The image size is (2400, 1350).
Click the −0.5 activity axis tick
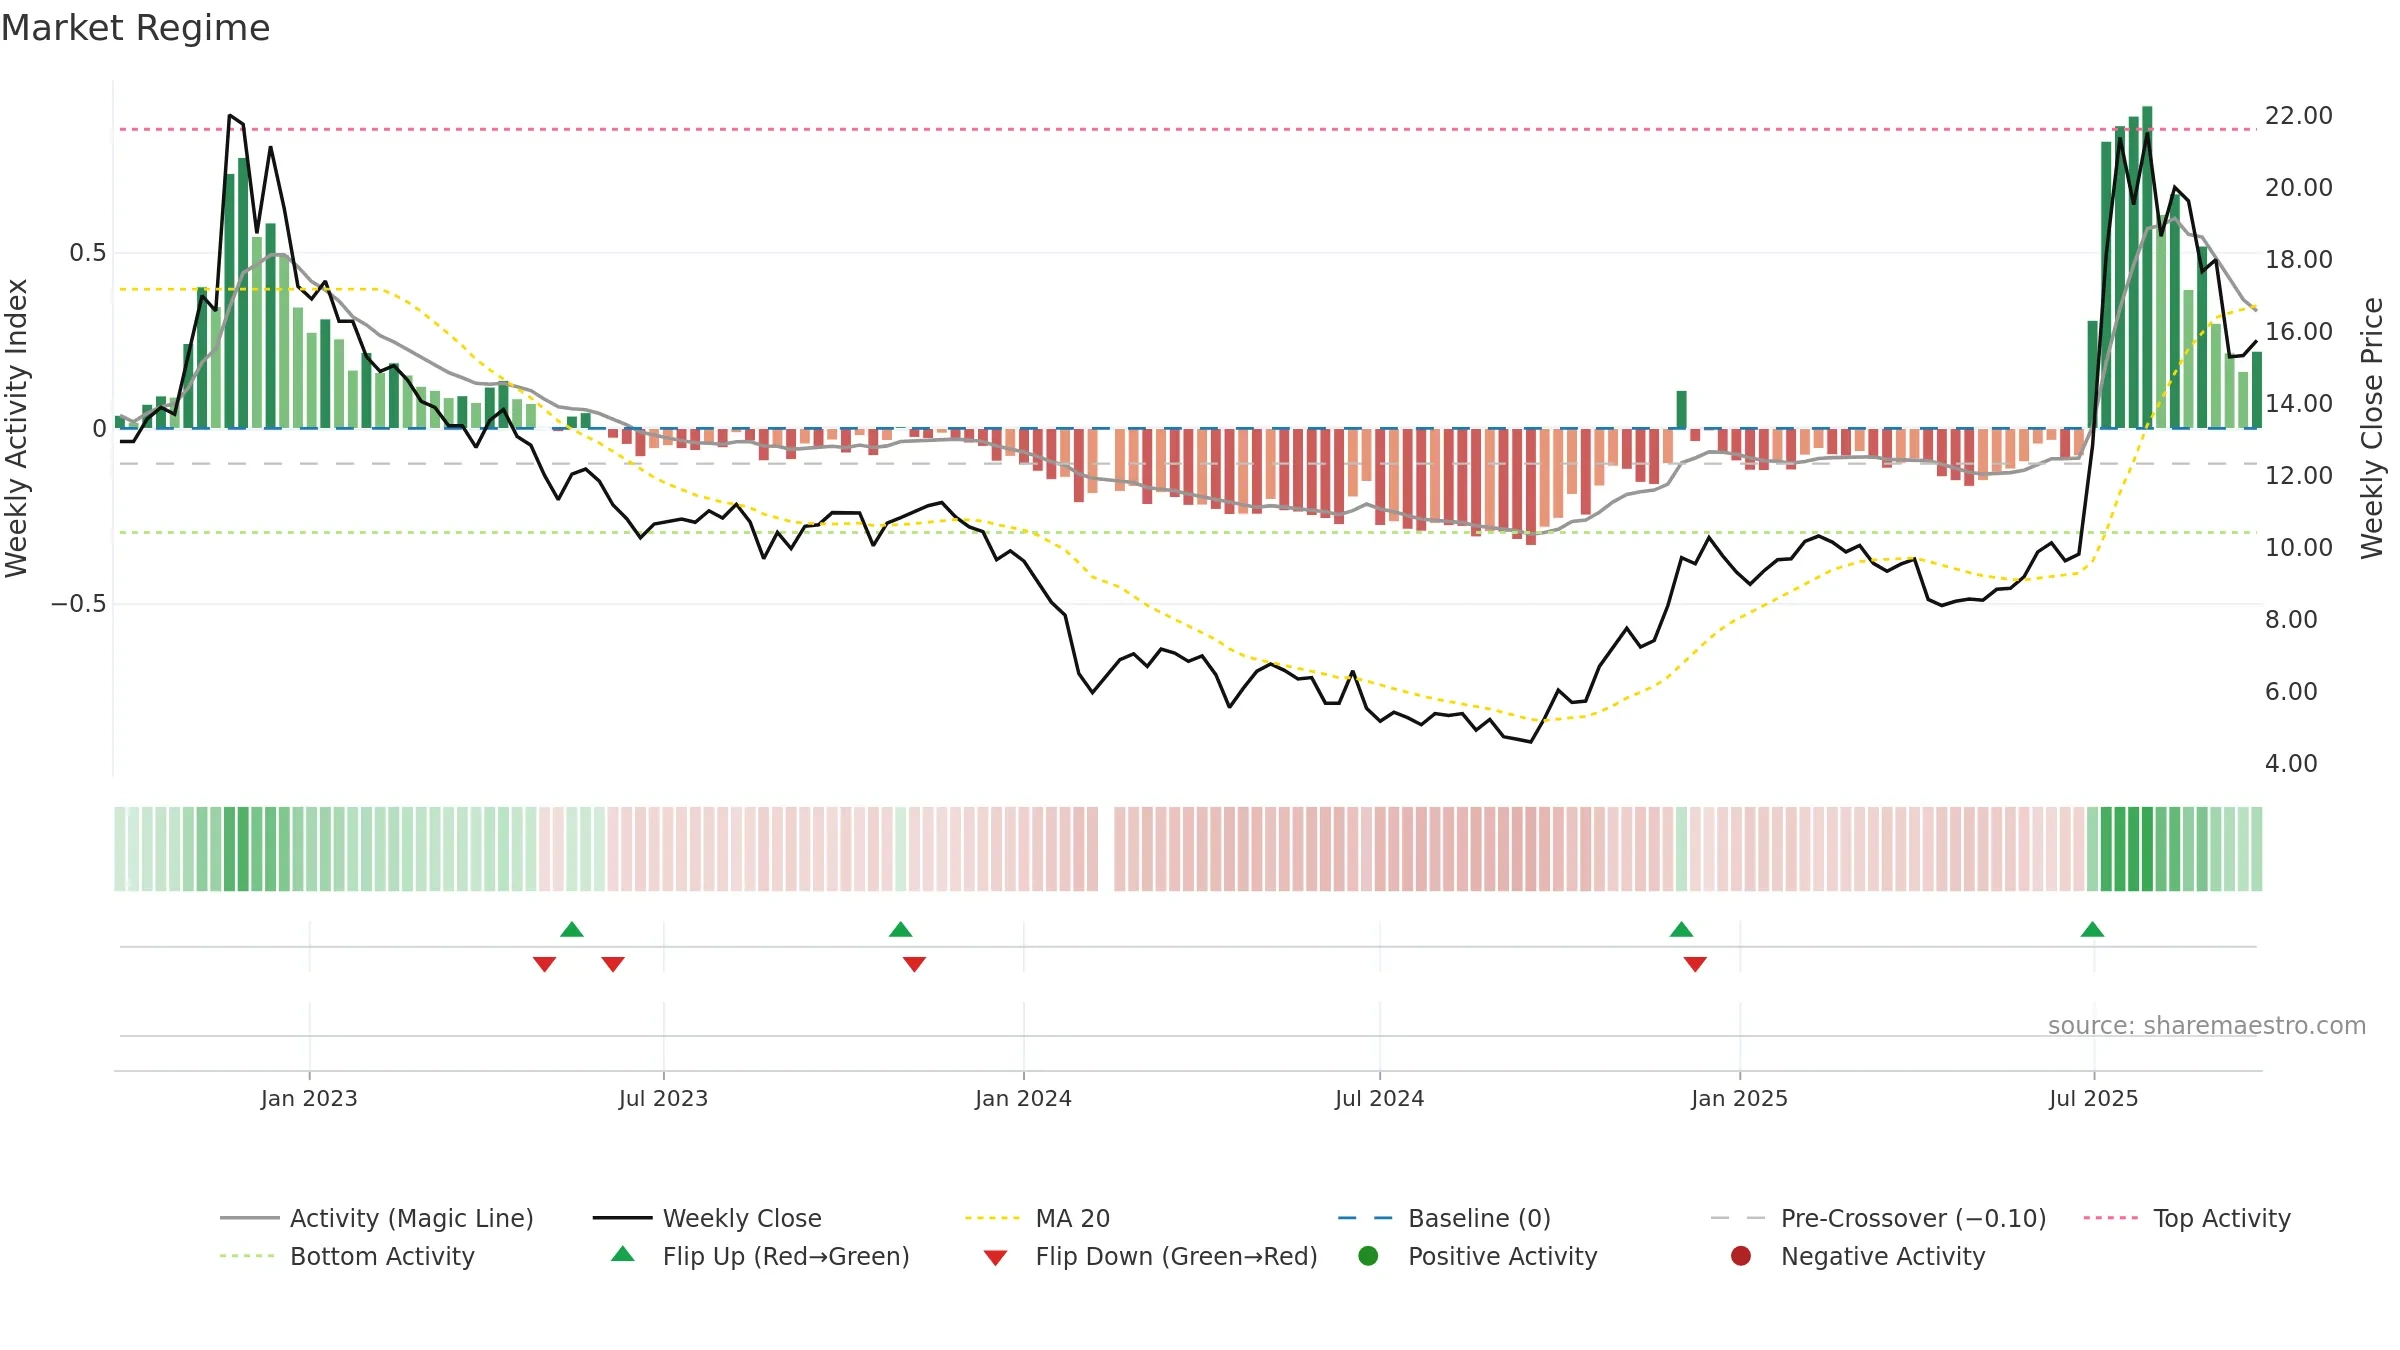[x=78, y=604]
